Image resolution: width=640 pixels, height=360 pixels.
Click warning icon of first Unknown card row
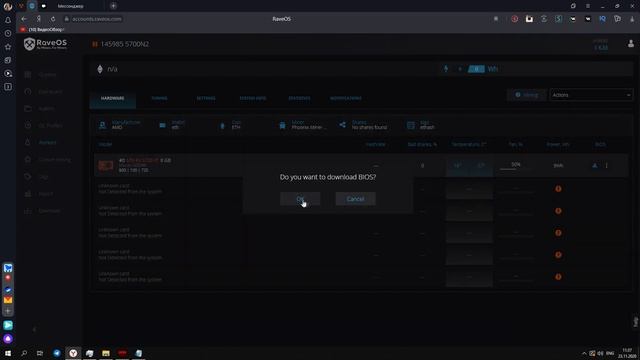coord(558,189)
